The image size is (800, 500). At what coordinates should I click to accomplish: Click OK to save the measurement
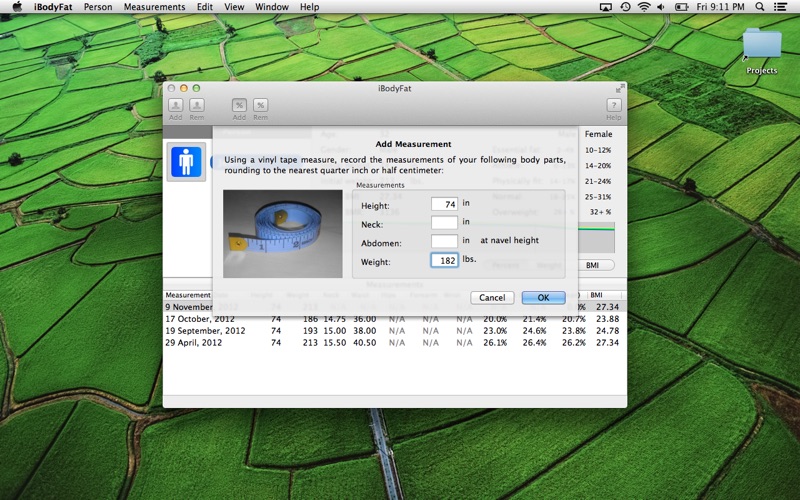(x=543, y=297)
